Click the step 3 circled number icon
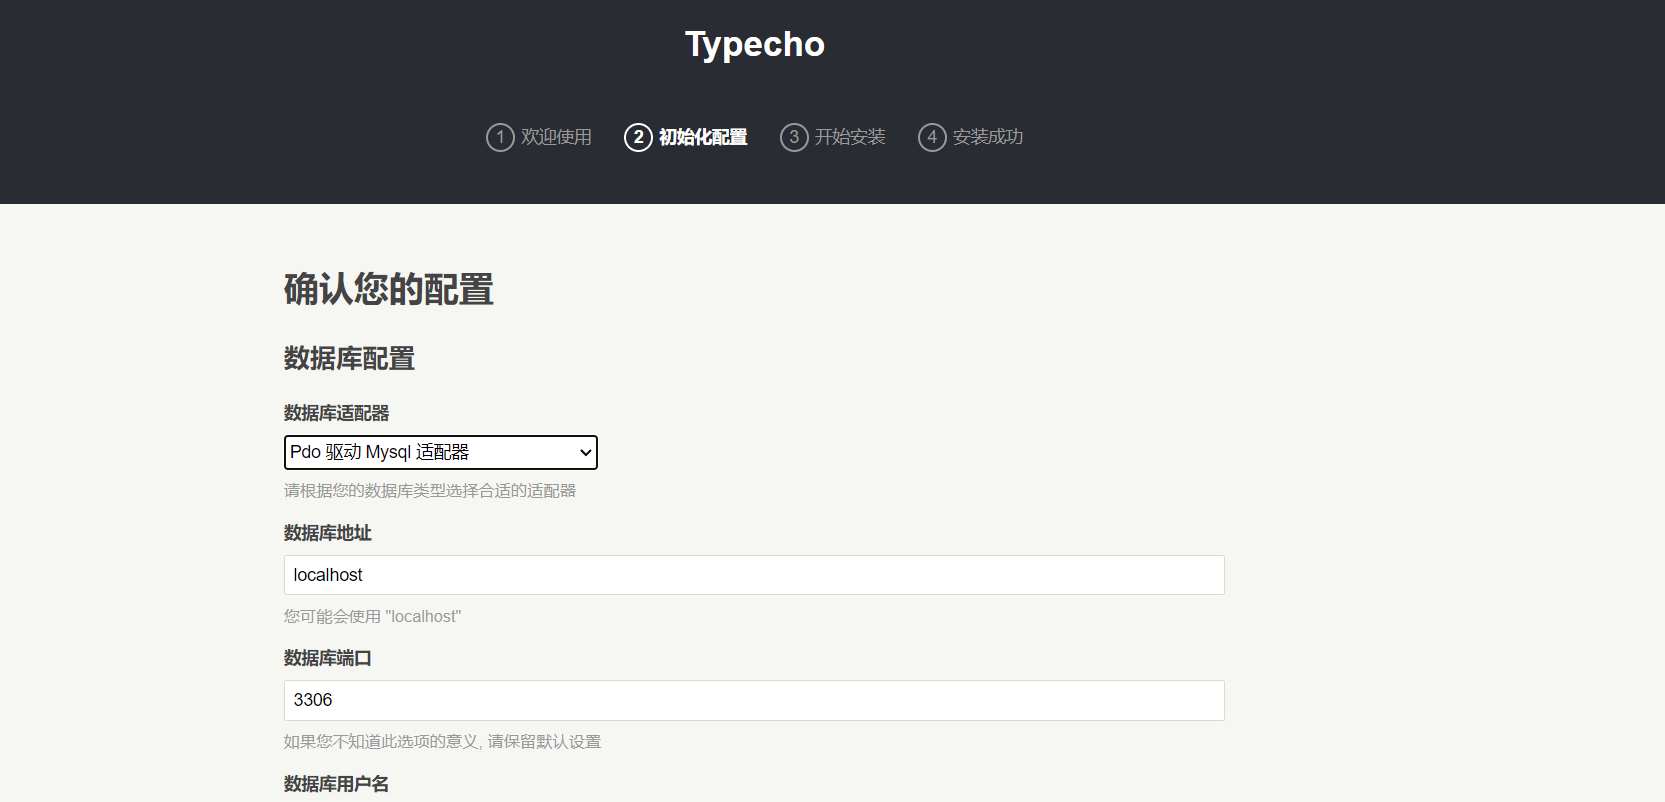 [794, 137]
